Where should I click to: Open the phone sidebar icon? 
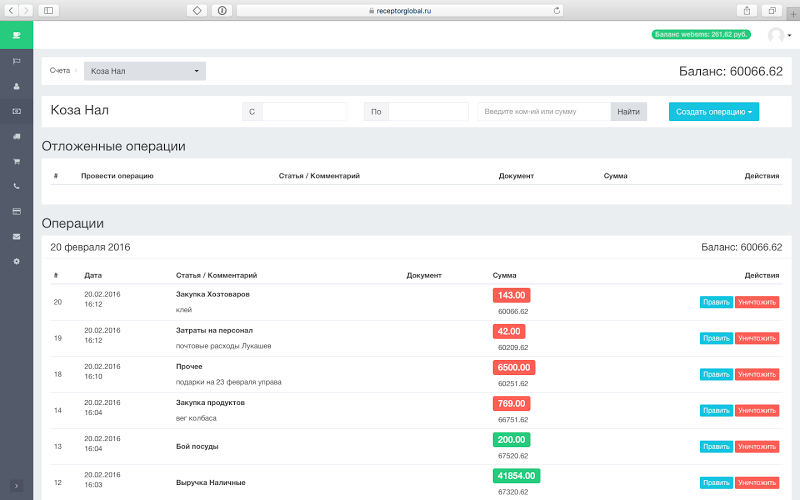tap(16, 186)
